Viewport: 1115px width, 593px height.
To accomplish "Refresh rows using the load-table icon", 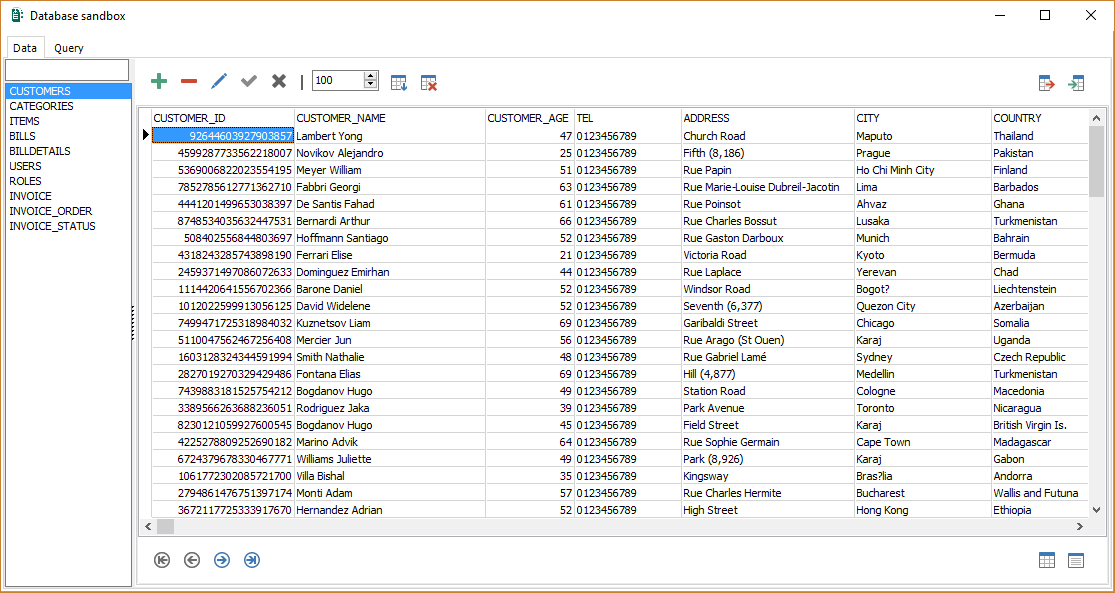I will click(399, 83).
